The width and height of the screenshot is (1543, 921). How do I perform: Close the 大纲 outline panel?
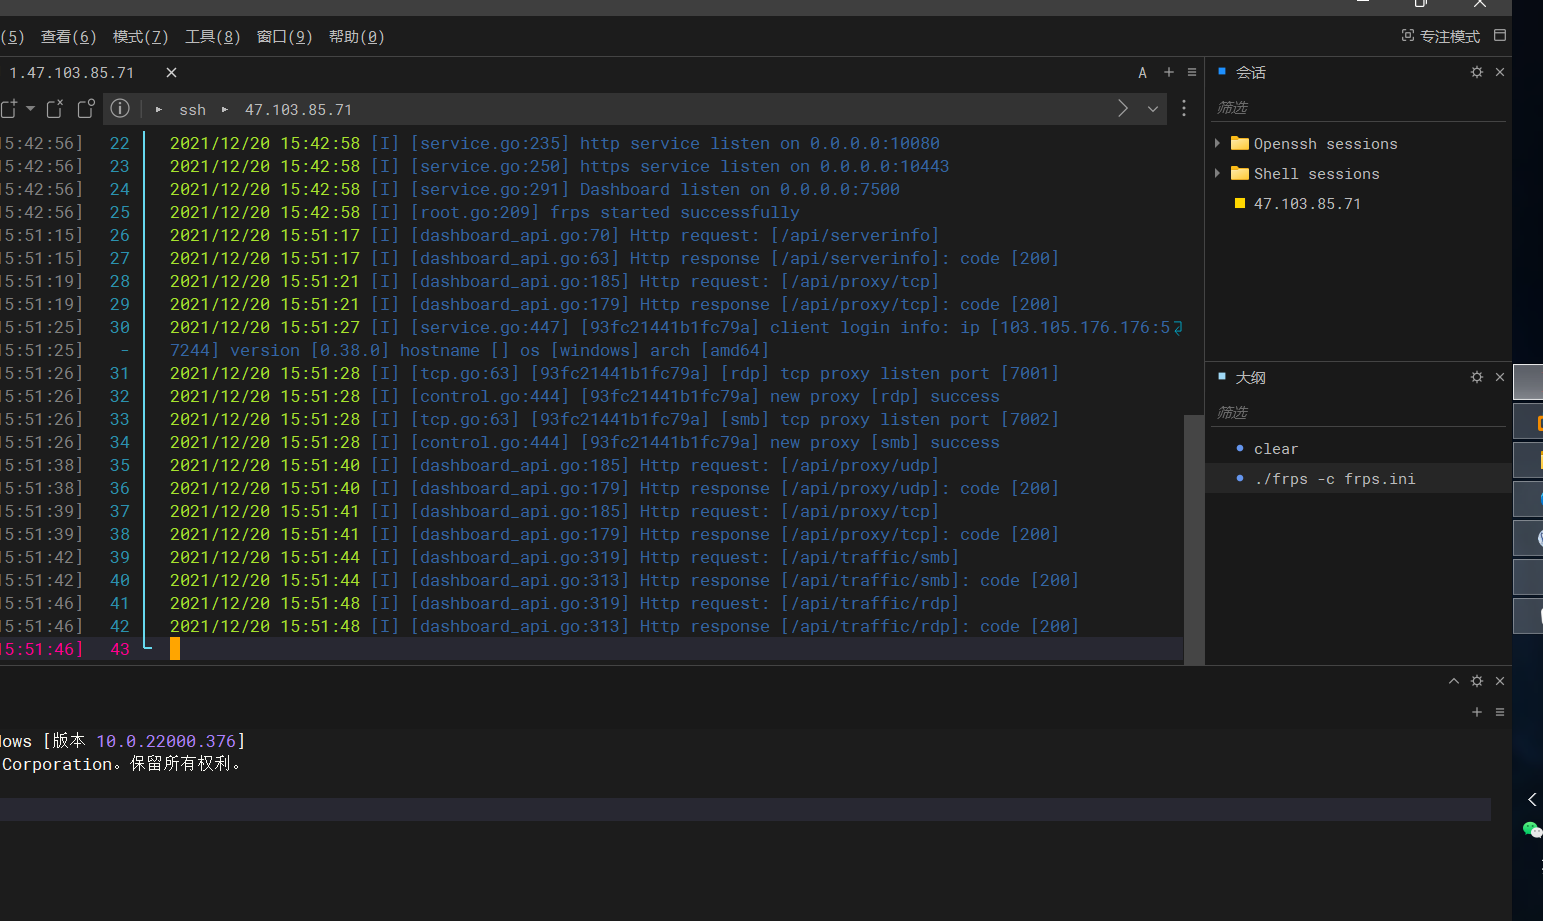(x=1500, y=377)
